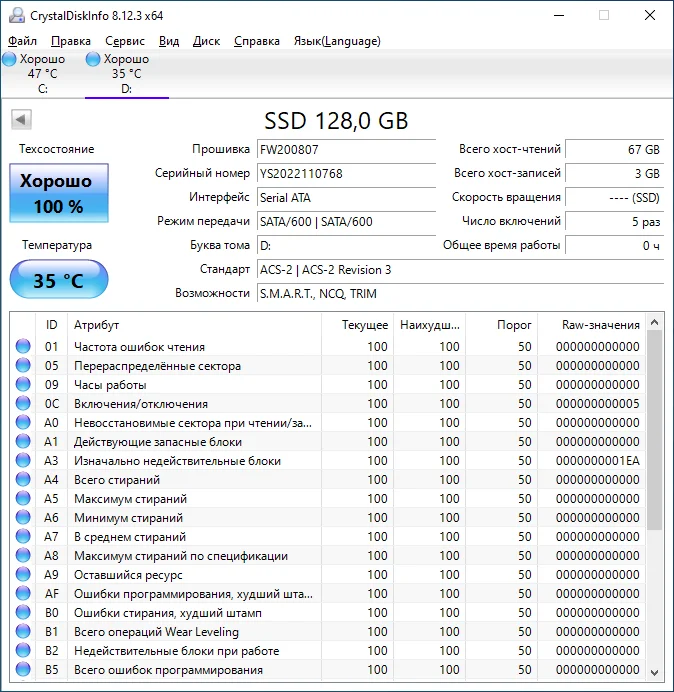This screenshot has height=692, width=674.
Task: Open the Файл menu
Action: [22, 41]
